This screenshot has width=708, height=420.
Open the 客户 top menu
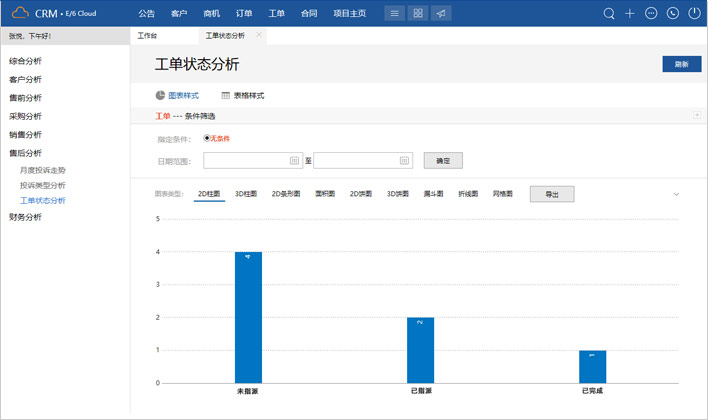tap(179, 14)
